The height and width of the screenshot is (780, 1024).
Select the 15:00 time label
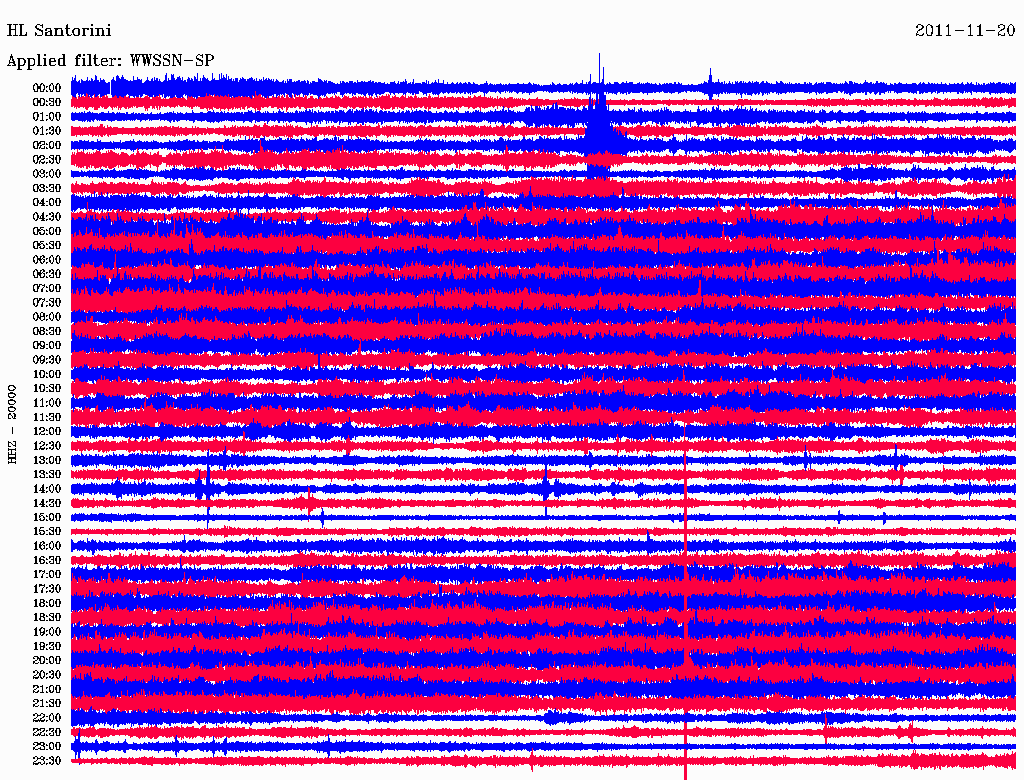coord(47,517)
